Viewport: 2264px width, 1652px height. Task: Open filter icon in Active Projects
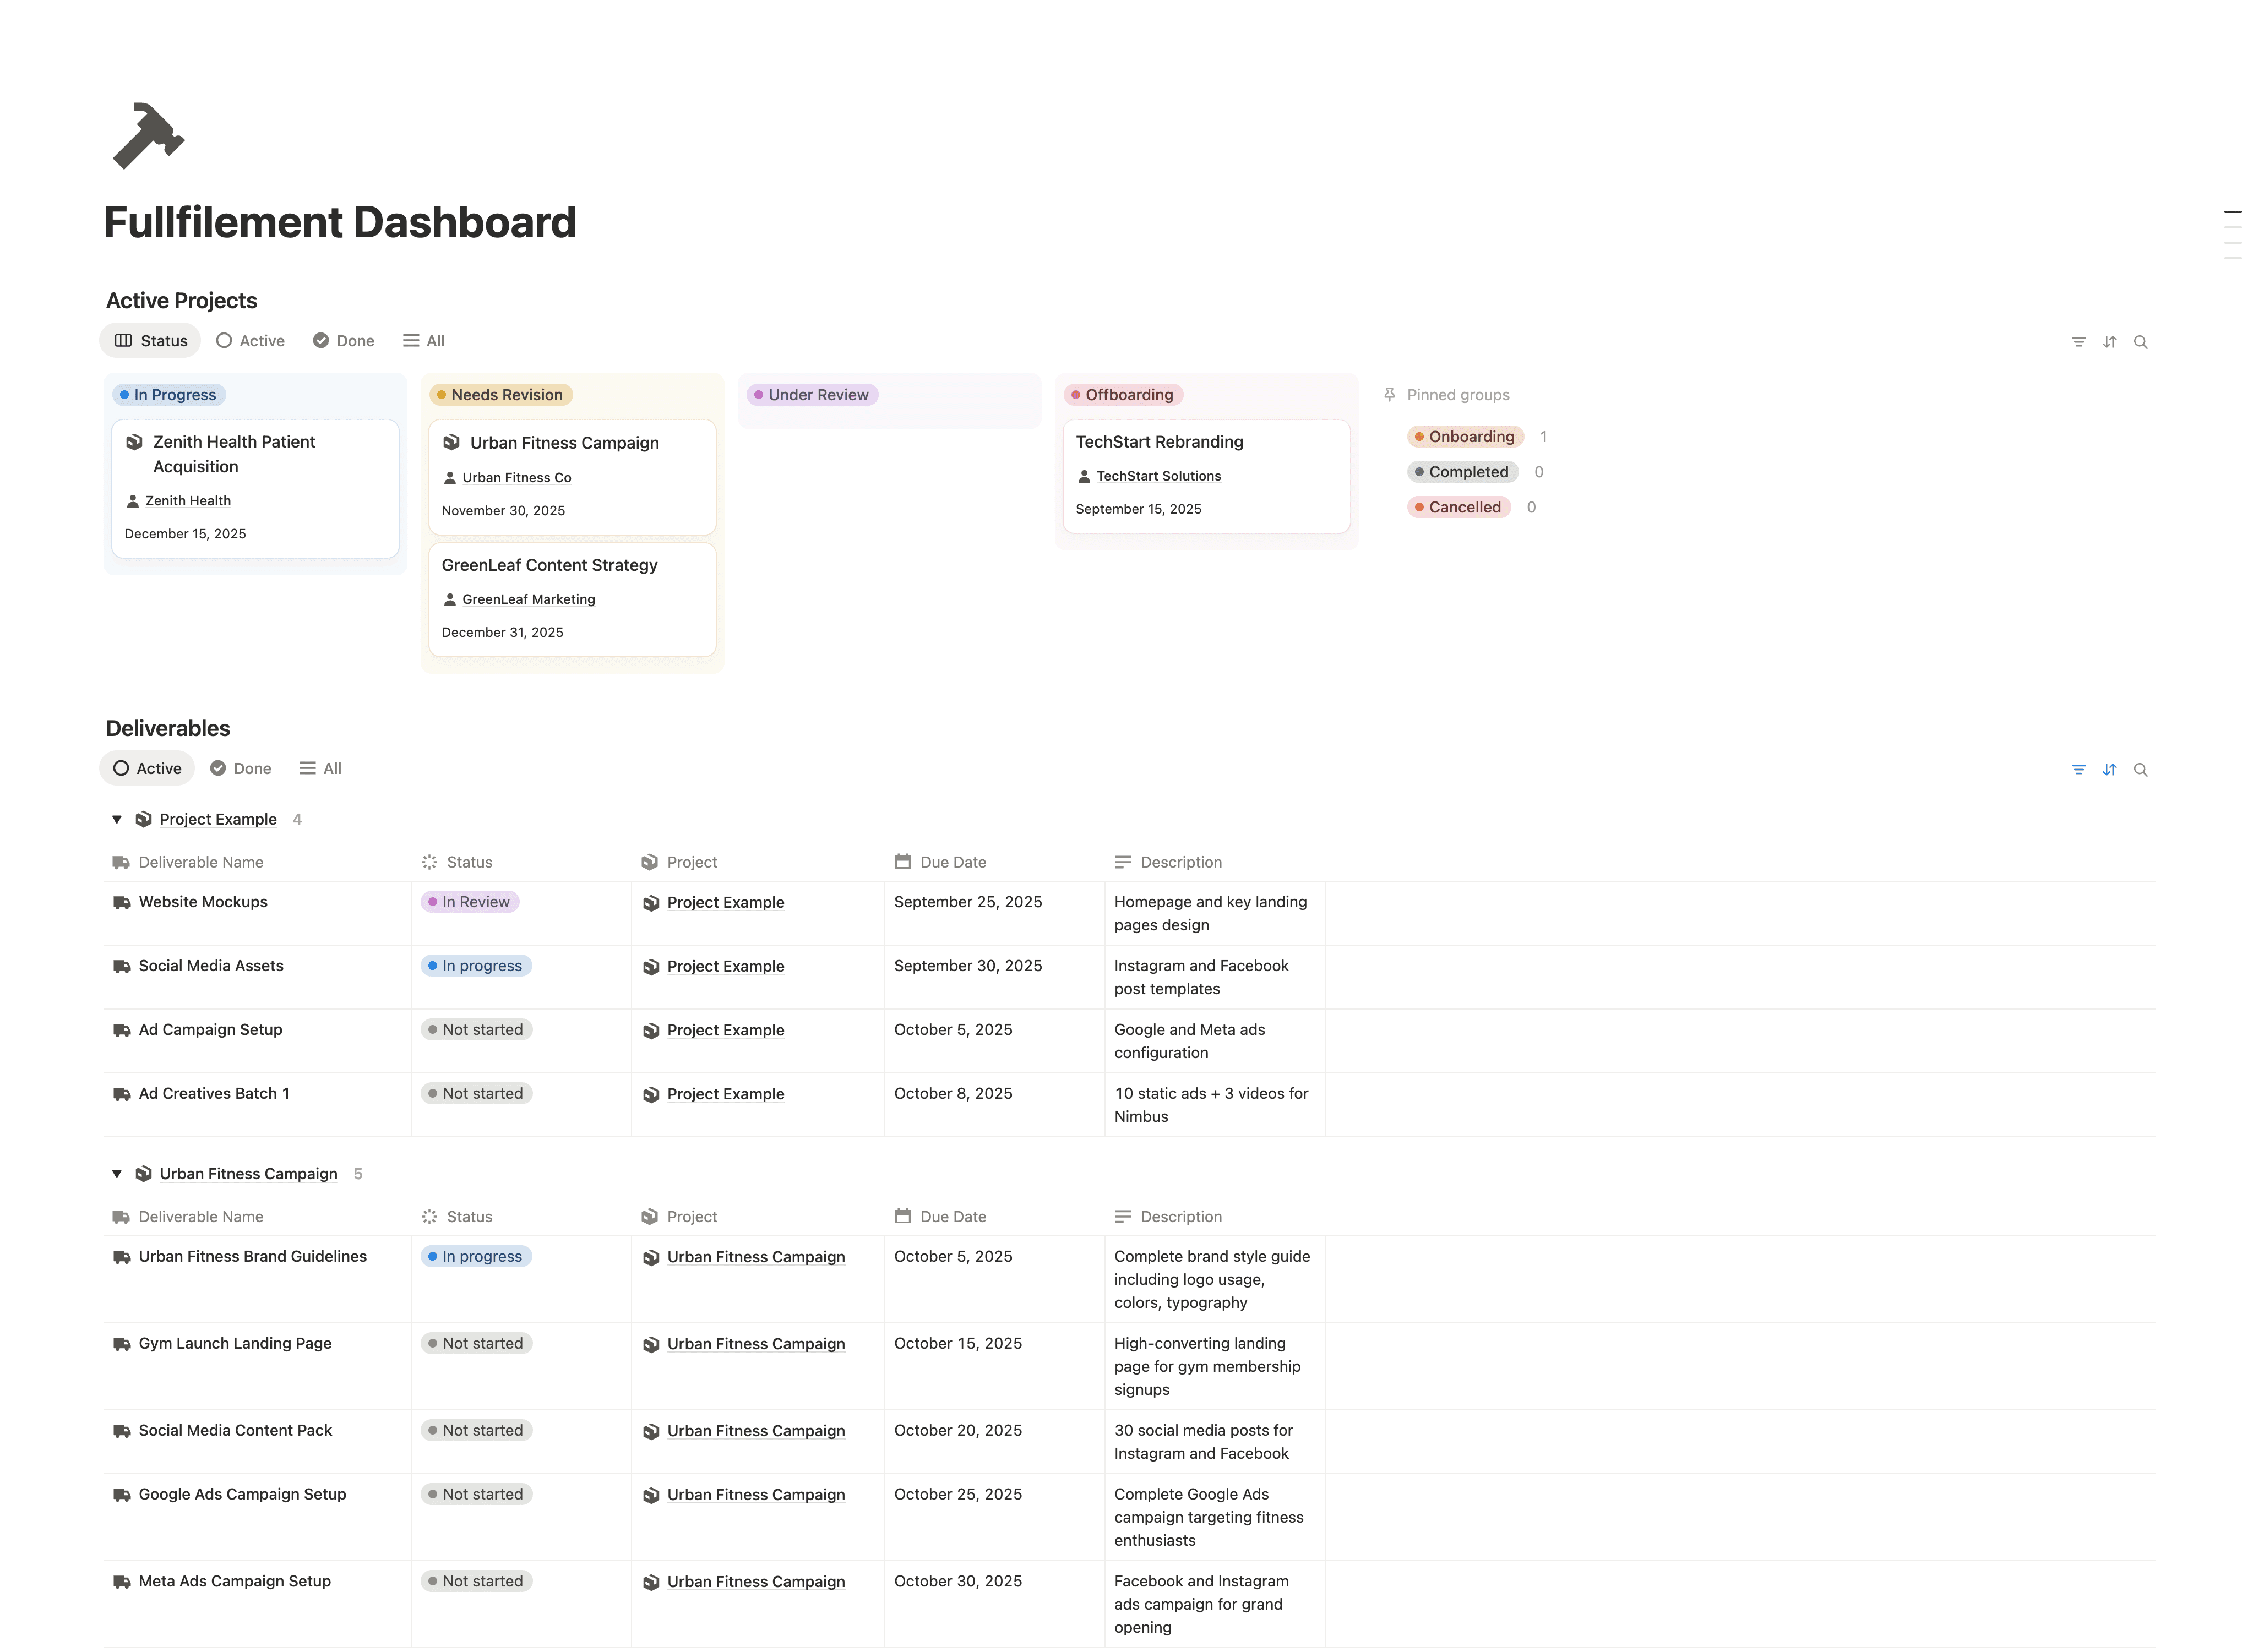[x=2078, y=342]
